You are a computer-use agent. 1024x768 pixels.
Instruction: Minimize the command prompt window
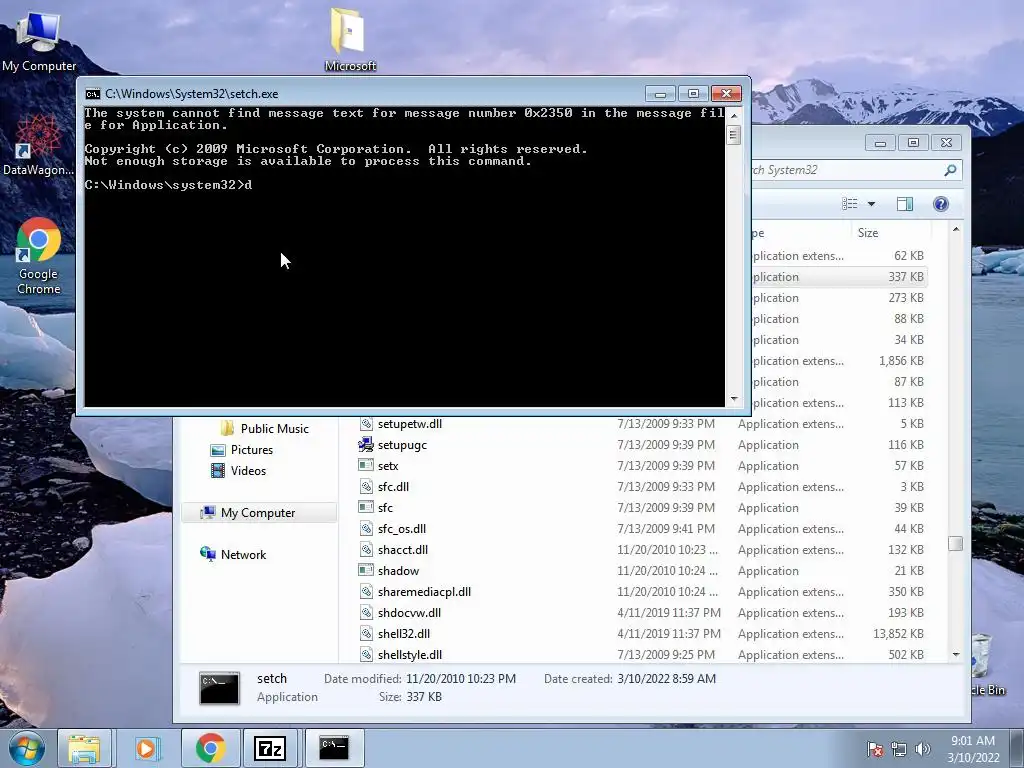pos(660,94)
